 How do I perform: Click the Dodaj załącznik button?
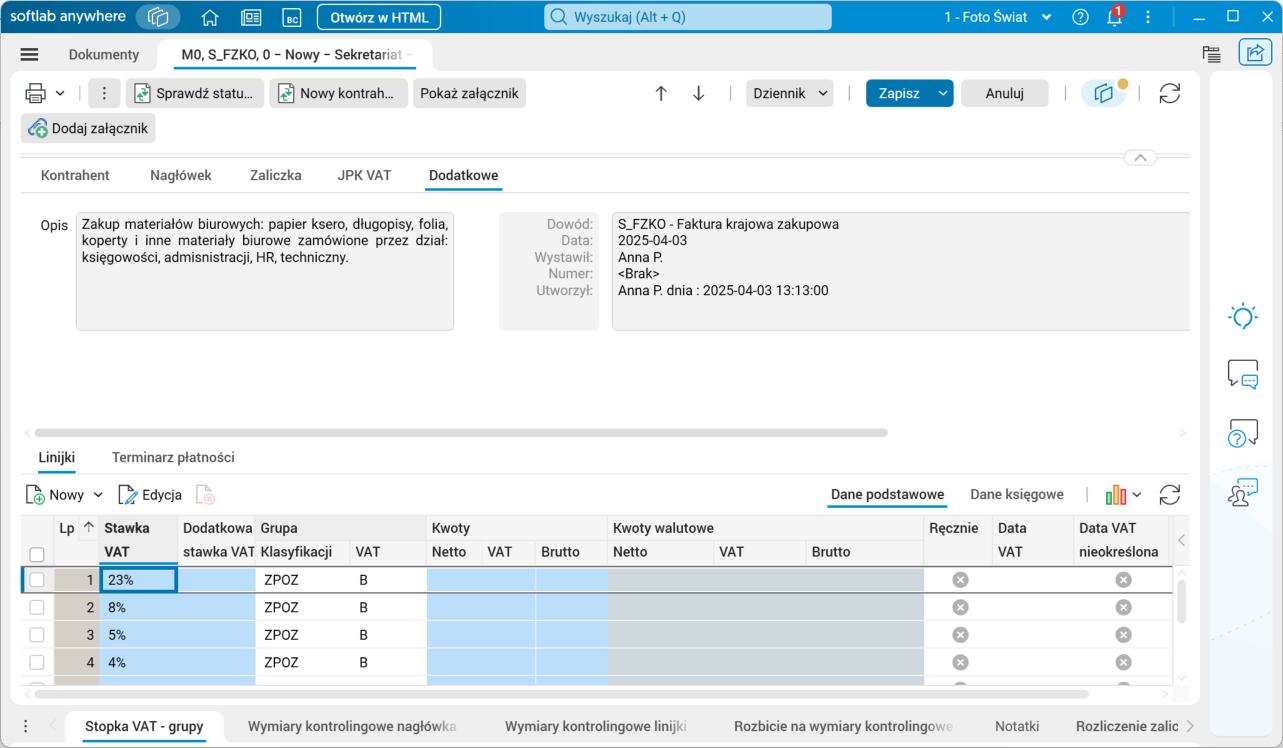(88, 128)
